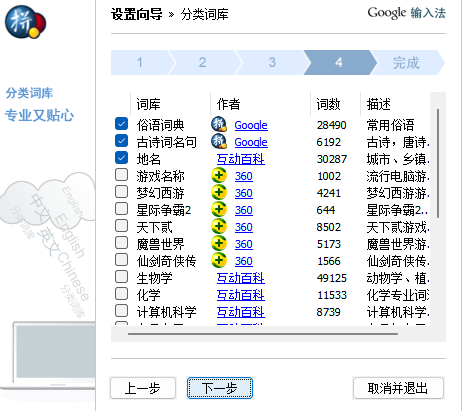Open 互动百科 link in 计算机科学 row
Screen dimensions: 462x411
pyautogui.click(x=241, y=312)
